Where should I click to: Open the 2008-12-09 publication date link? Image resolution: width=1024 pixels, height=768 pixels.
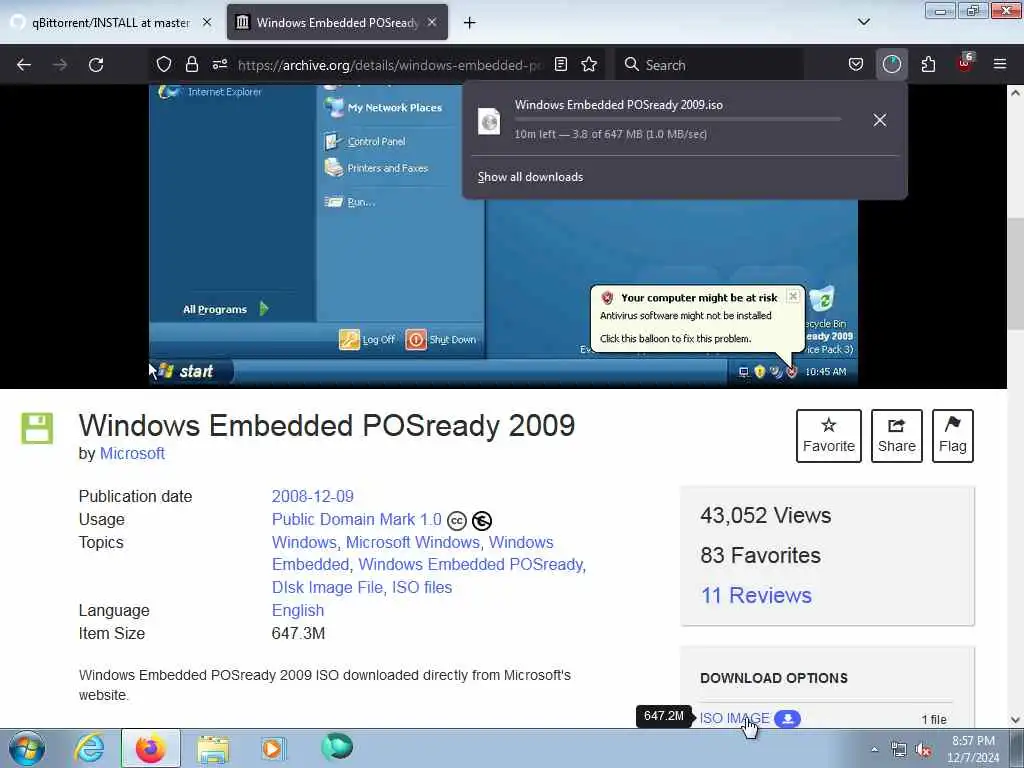click(x=313, y=496)
